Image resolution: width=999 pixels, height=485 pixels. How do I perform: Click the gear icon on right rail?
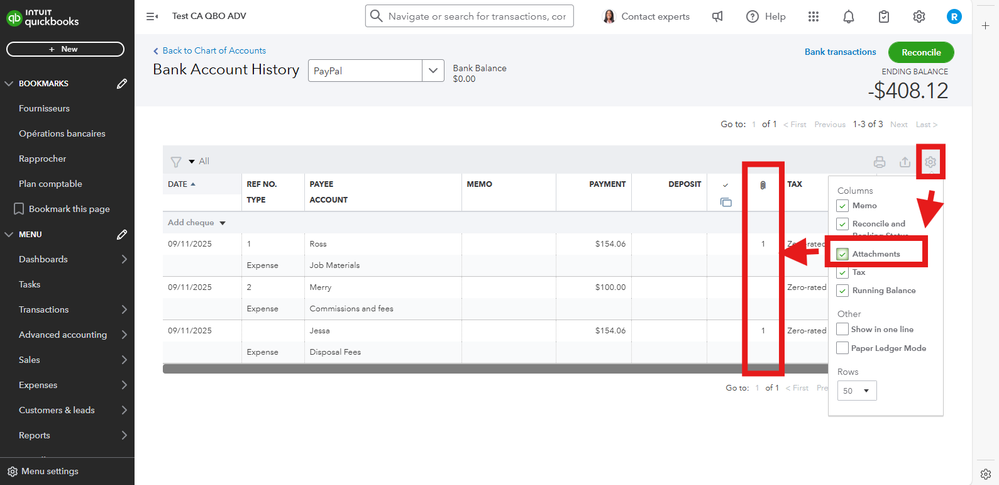(986, 474)
